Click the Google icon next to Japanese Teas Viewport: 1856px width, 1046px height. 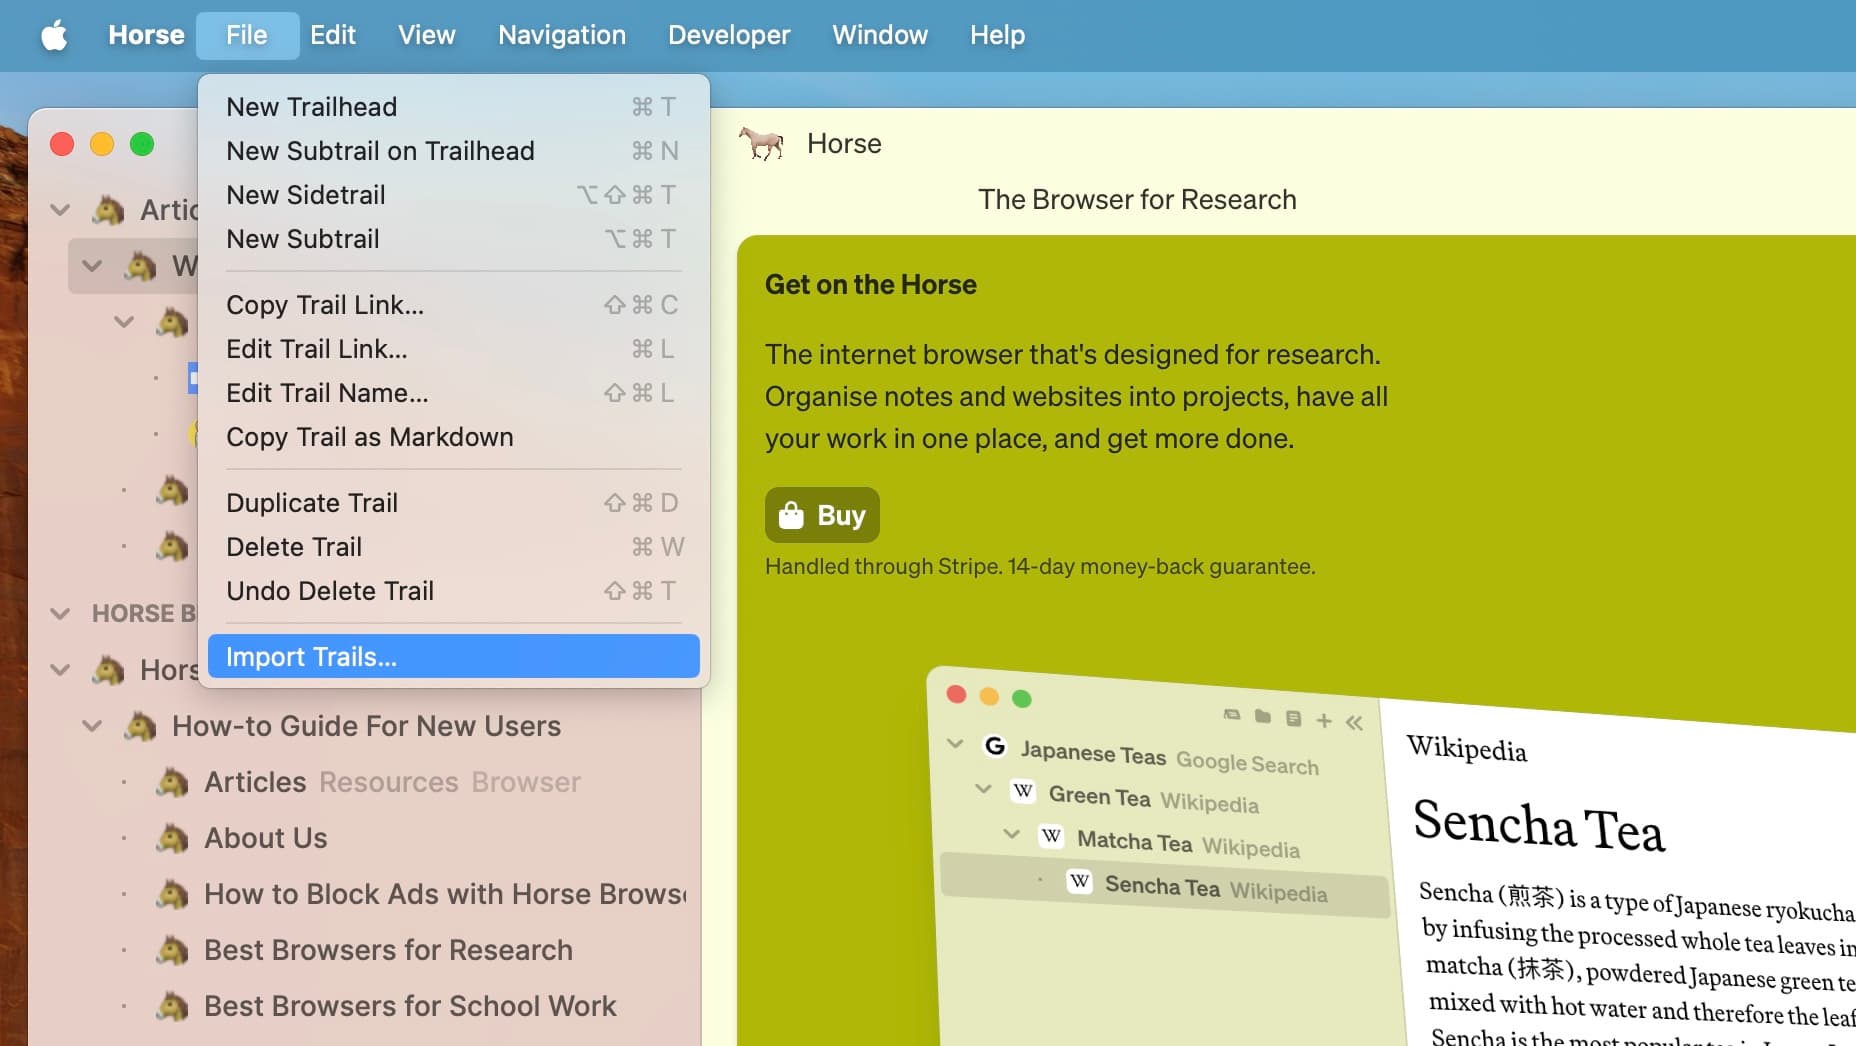pyautogui.click(x=994, y=746)
